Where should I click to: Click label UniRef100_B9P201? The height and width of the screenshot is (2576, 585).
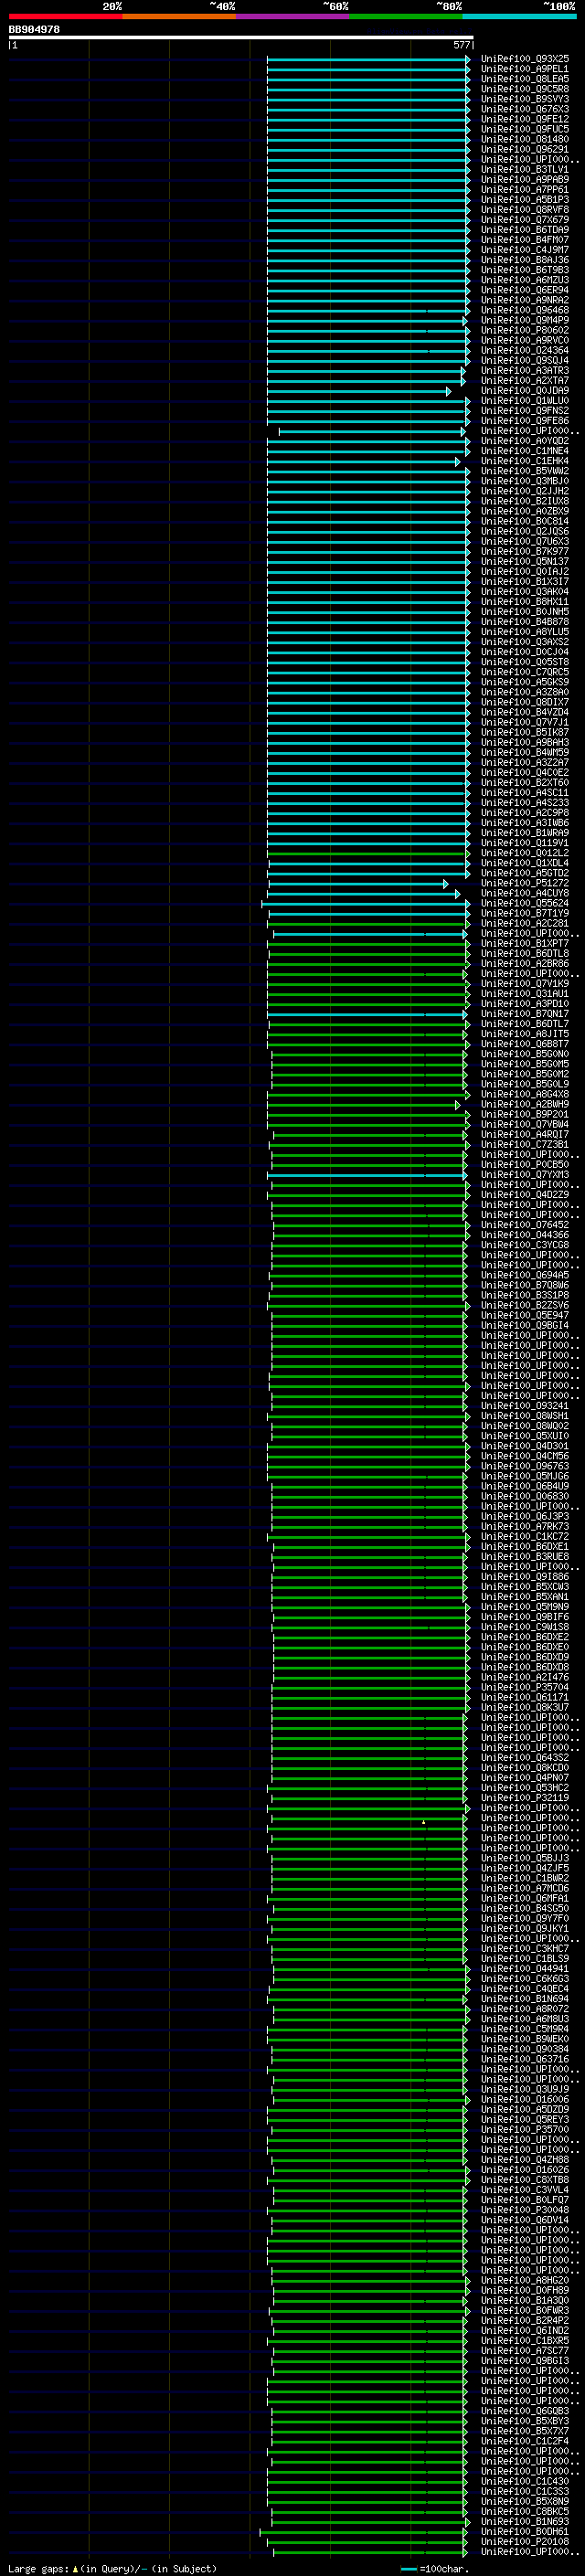point(525,1115)
